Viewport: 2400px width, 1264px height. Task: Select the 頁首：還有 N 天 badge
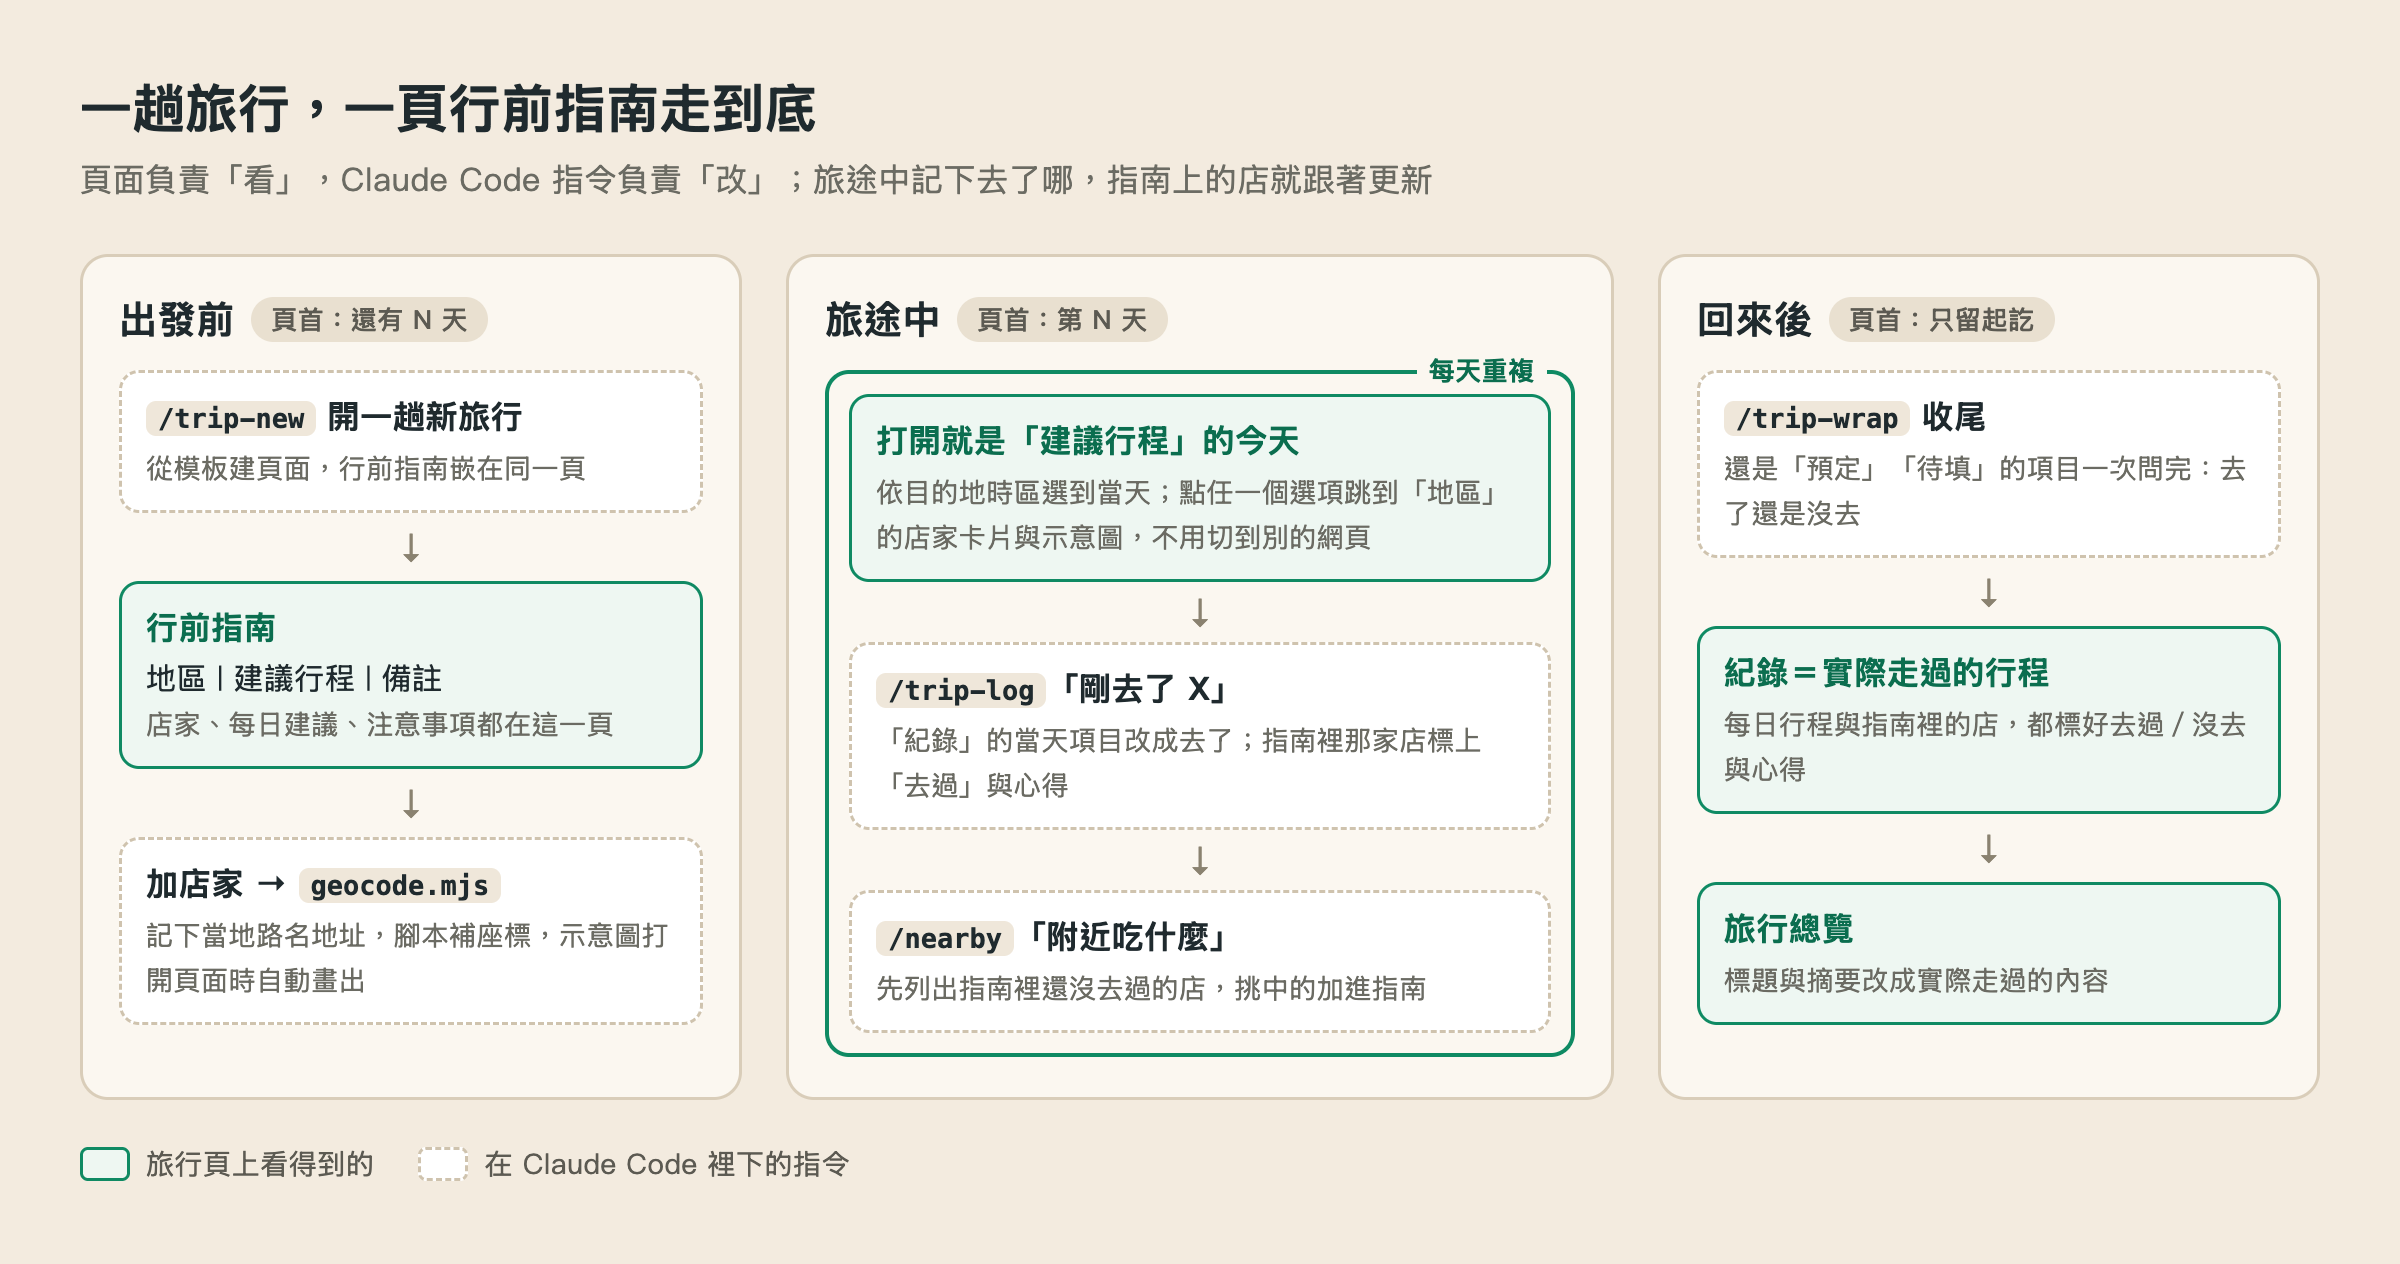[x=369, y=320]
